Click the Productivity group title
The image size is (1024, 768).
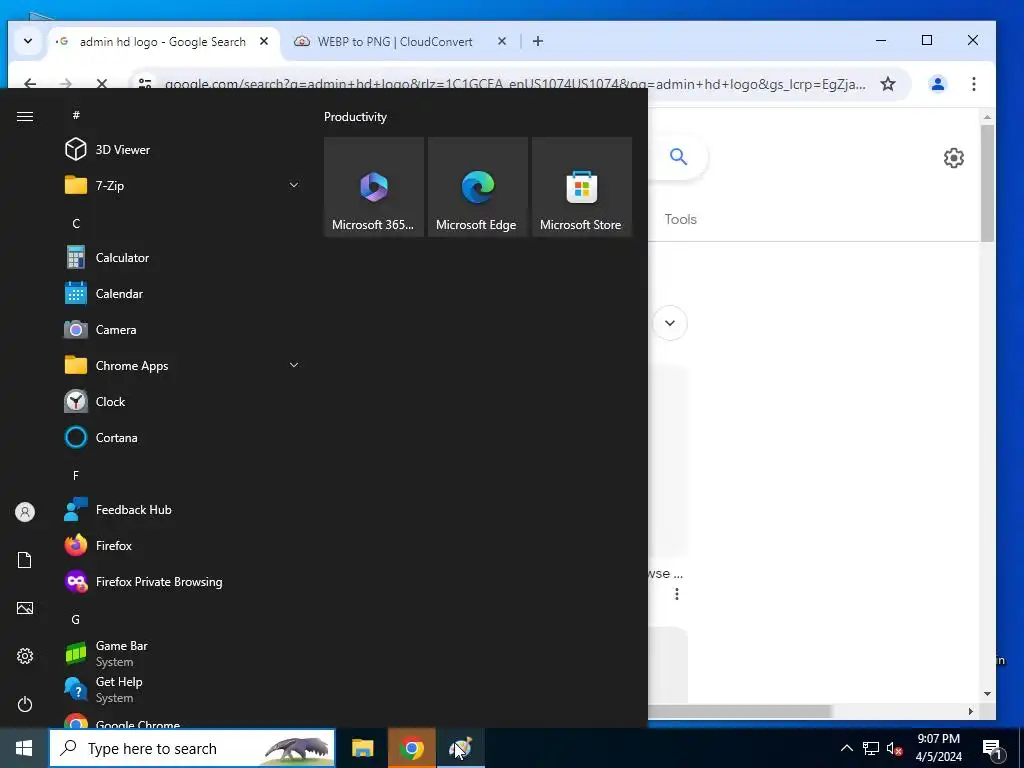point(355,117)
